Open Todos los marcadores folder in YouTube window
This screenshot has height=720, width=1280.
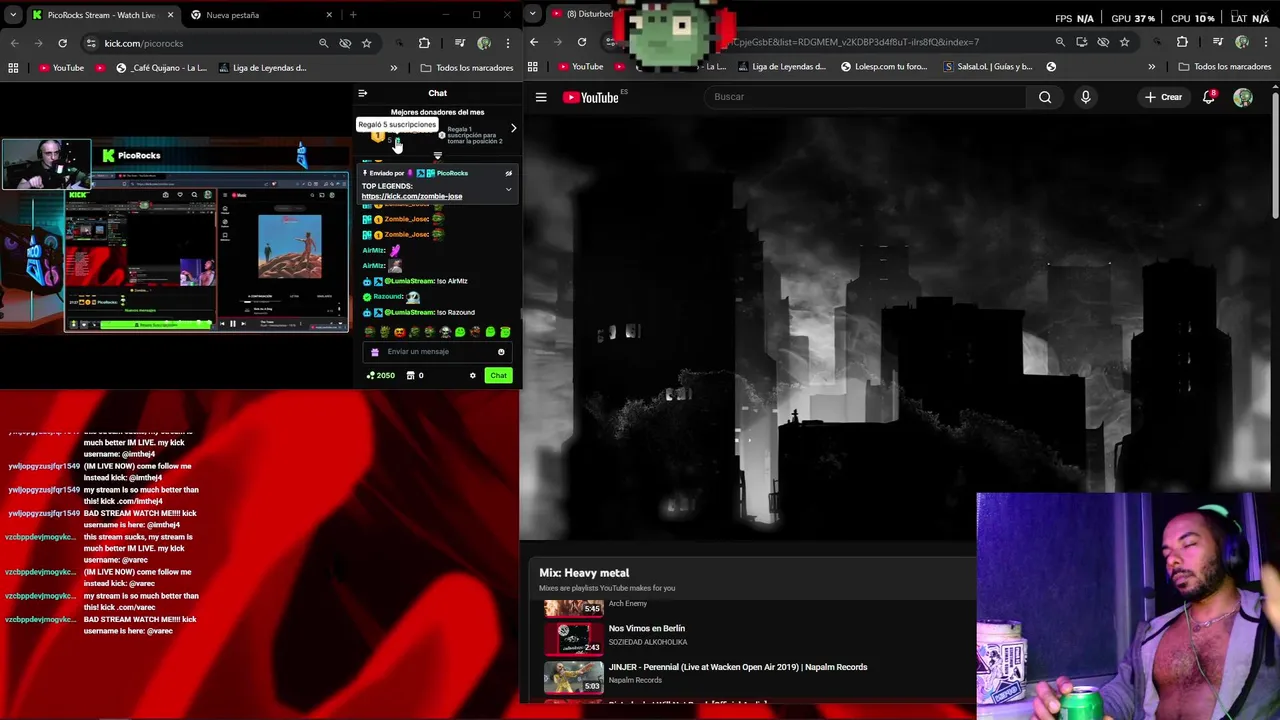pyautogui.click(x=1225, y=67)
